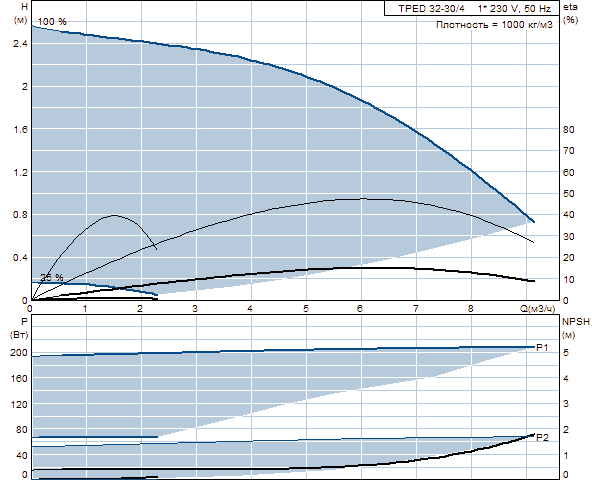Viewport: 592px width, 480px height.
Task: Click the eta (%) axis label
Action: [x=570, y=13]
